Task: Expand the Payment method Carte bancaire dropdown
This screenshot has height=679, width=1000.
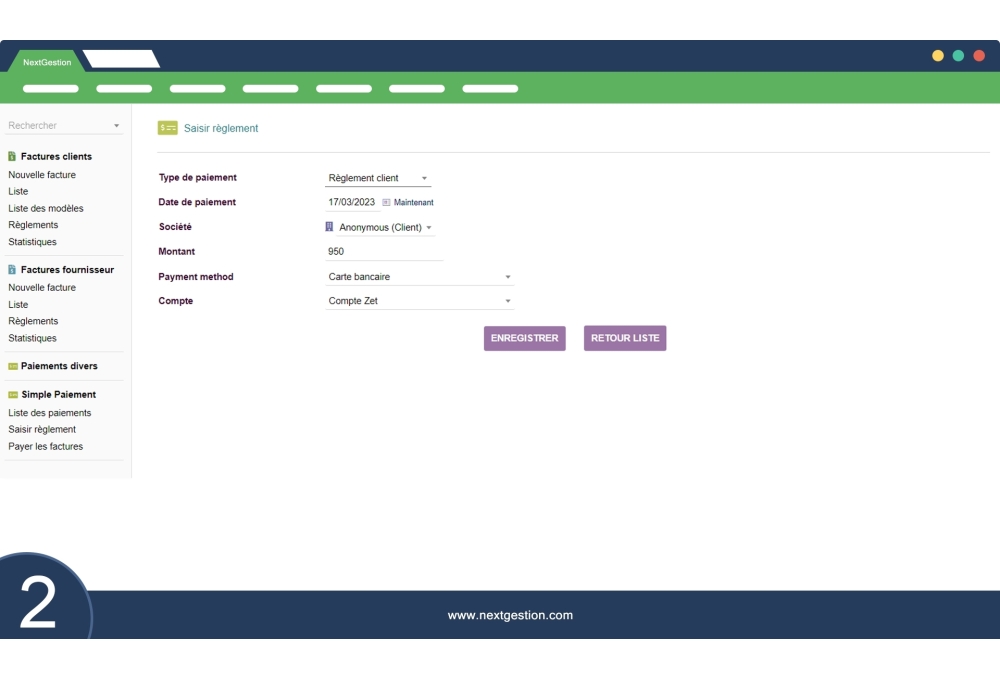Action: 419,277
